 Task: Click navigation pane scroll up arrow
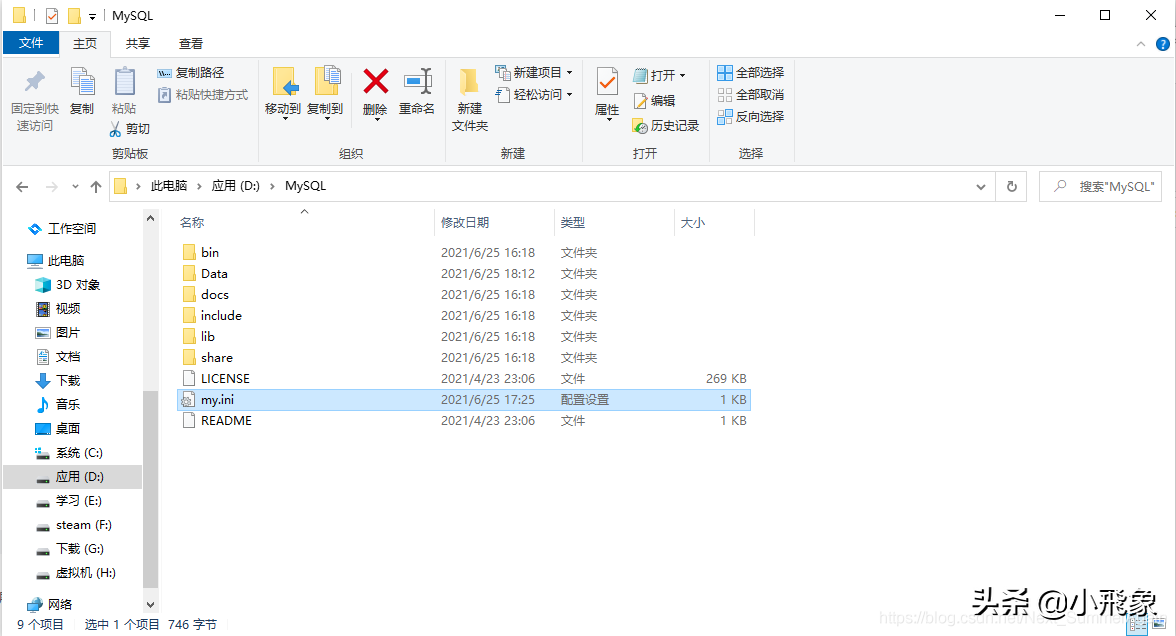pyautogui.click(x=151, y=218)
